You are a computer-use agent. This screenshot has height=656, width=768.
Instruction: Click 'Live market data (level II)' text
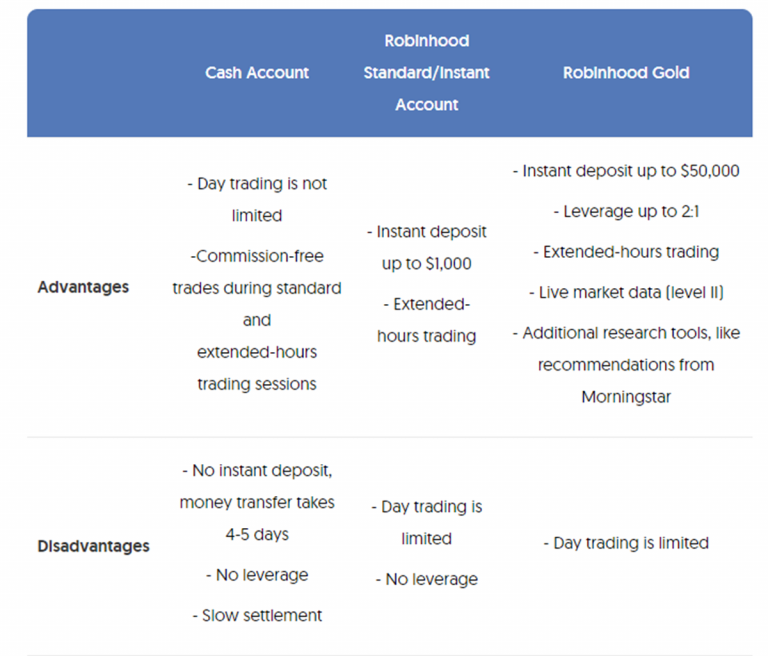coord(626,293)
